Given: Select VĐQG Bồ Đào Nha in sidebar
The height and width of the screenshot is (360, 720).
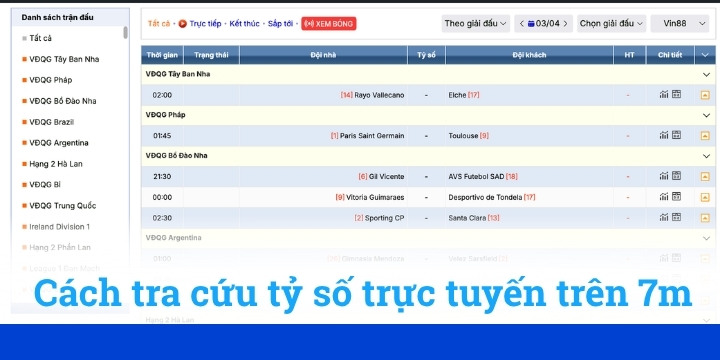Looking at the screenshot, I should click(x=62, y=101).
